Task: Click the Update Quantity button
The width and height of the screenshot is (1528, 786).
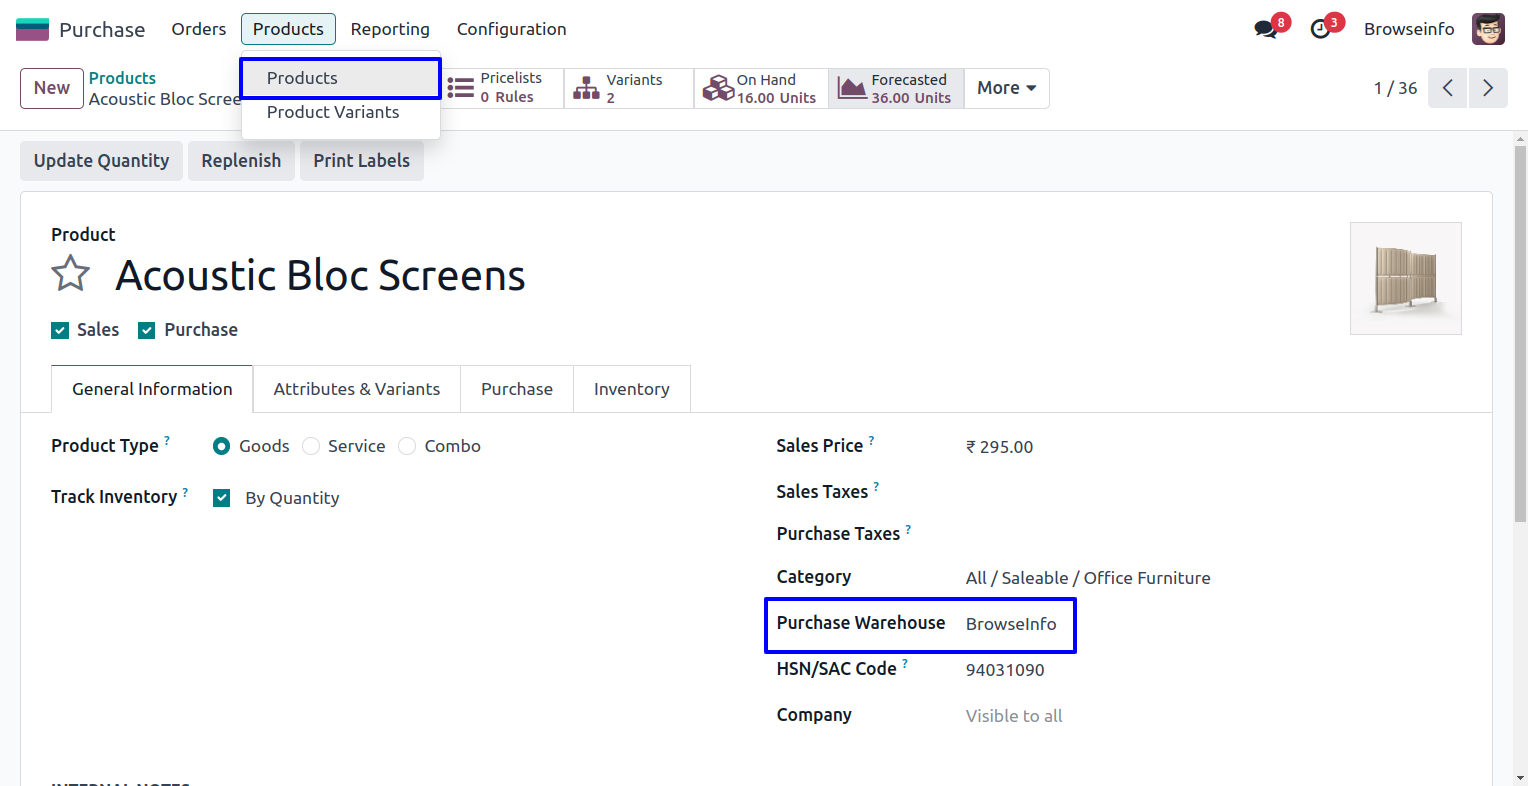Action: [101, 161]
